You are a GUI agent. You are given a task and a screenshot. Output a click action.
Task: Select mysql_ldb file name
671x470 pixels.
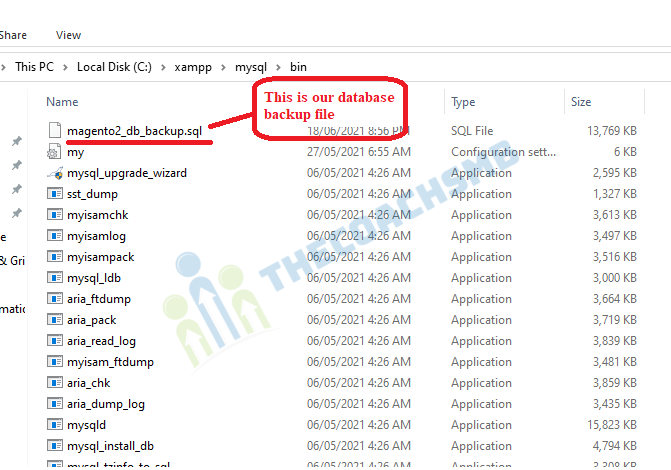tap(94, 278)
